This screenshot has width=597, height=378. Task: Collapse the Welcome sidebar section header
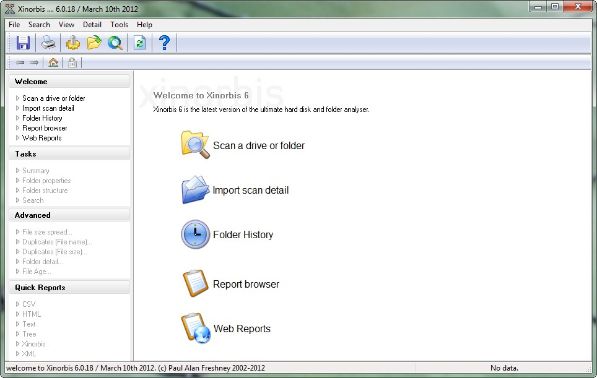click(69, 81)
